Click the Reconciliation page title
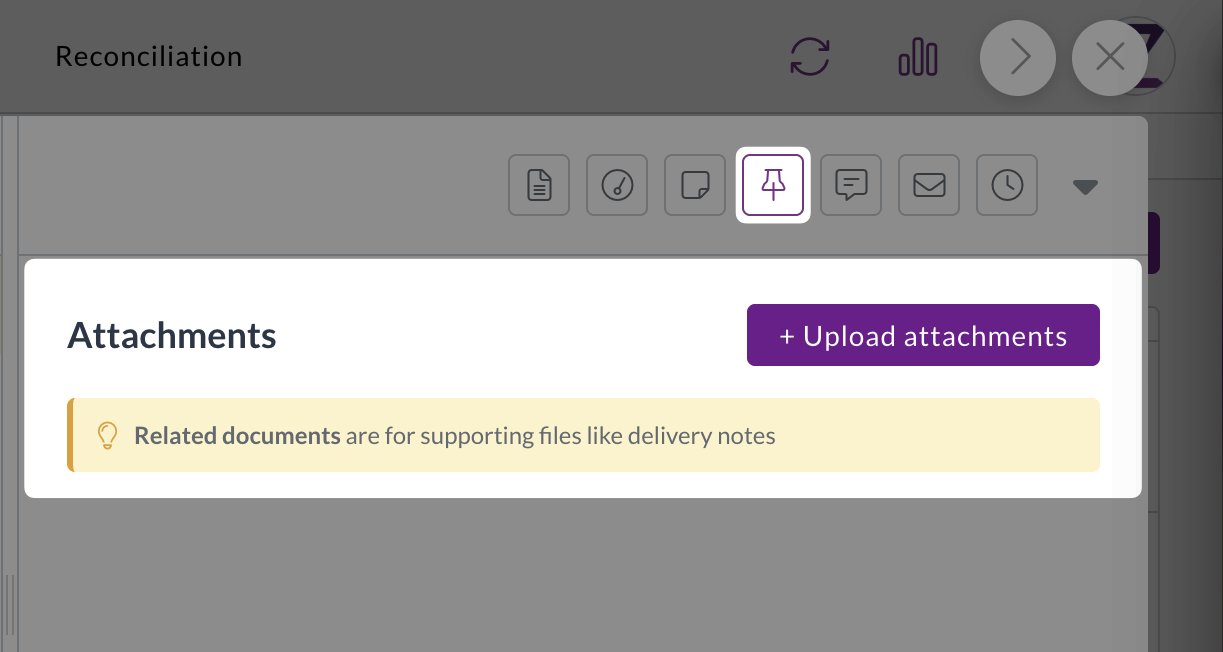Image resolution: width=1223 pixels, height=652 pixels. point(149,57)
